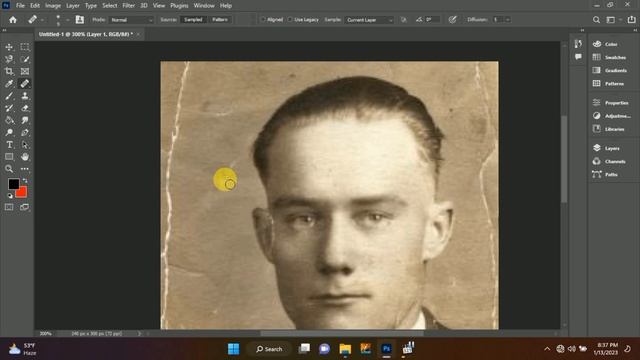
Task: Select the Rectangular Marquee tool
Action: point(25,47)
